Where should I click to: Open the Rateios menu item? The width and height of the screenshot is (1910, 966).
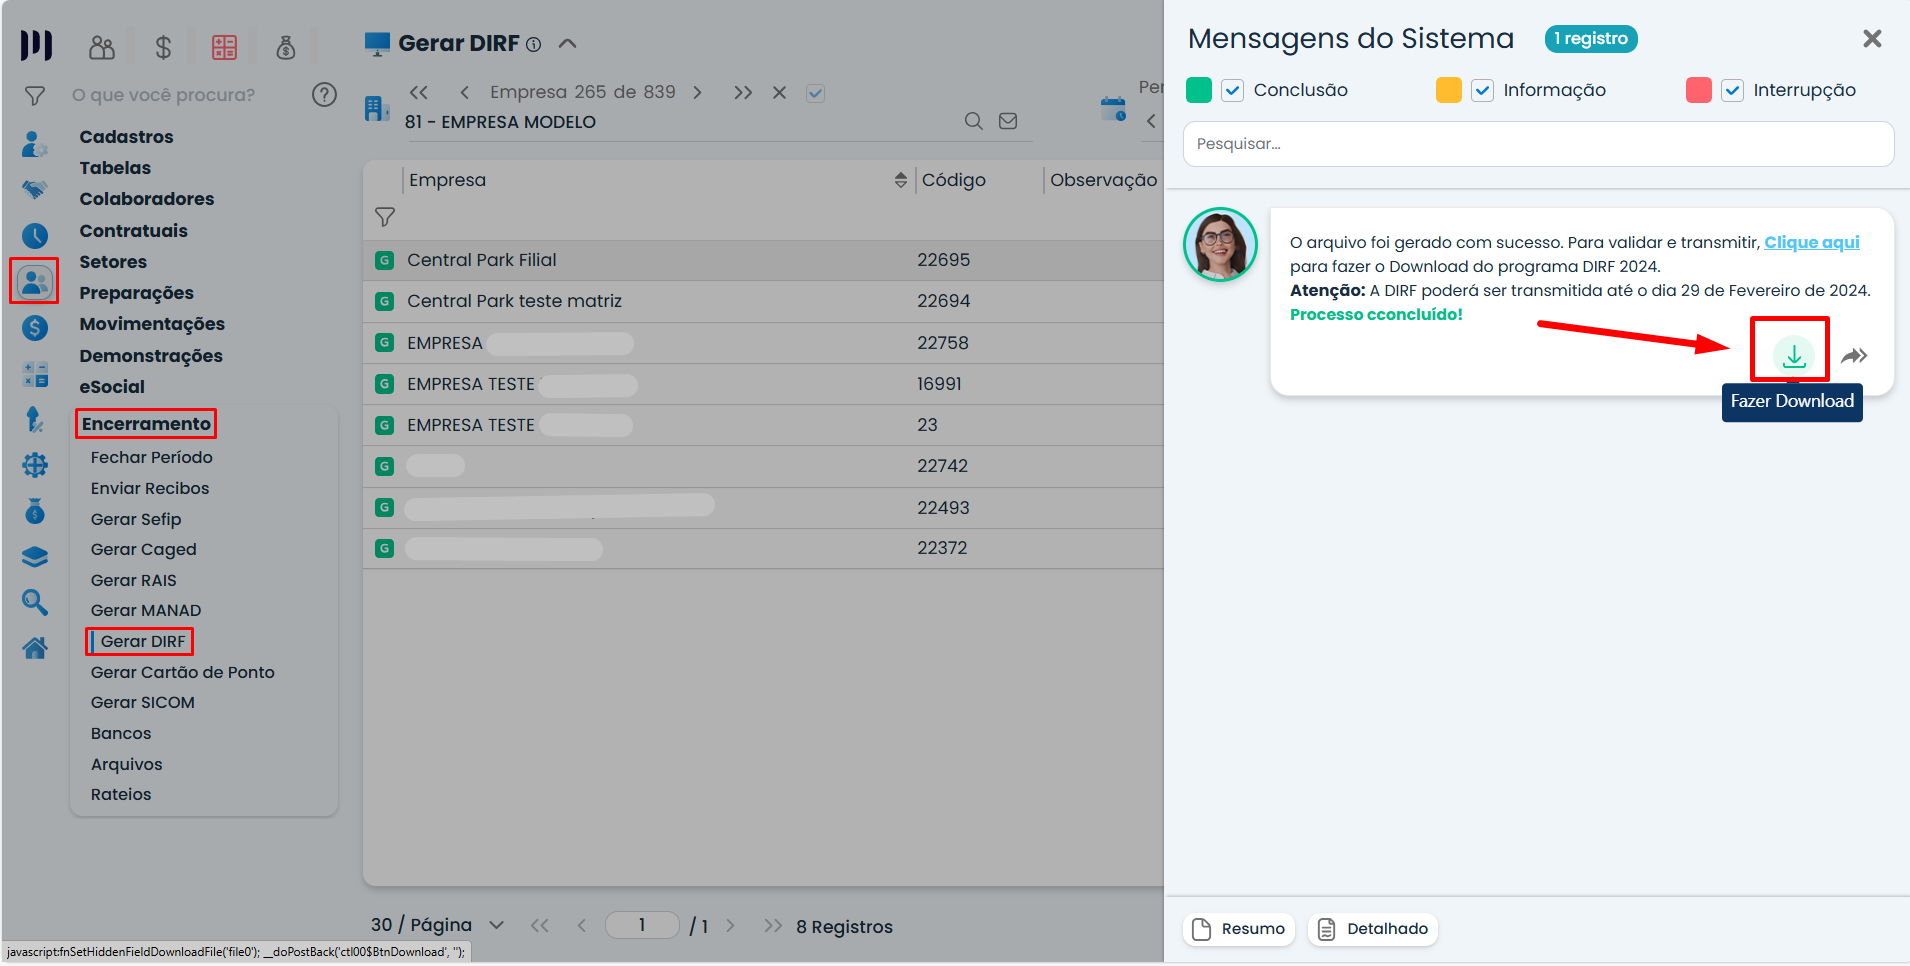point(121,794)
